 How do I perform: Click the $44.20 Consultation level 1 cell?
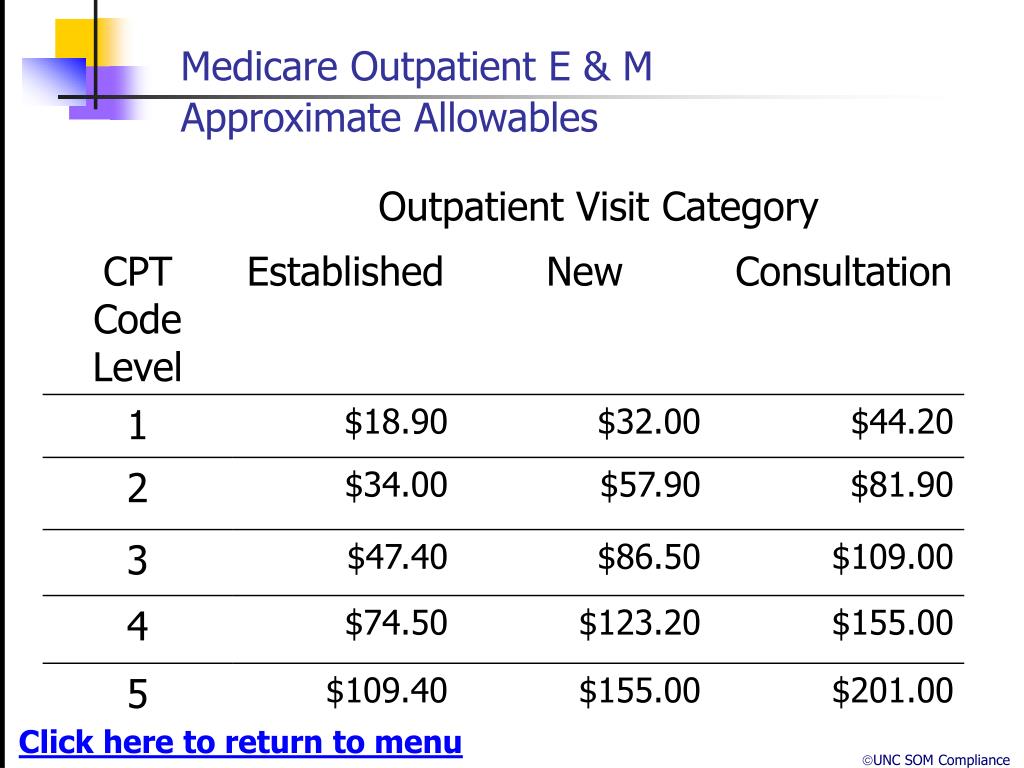902,422
